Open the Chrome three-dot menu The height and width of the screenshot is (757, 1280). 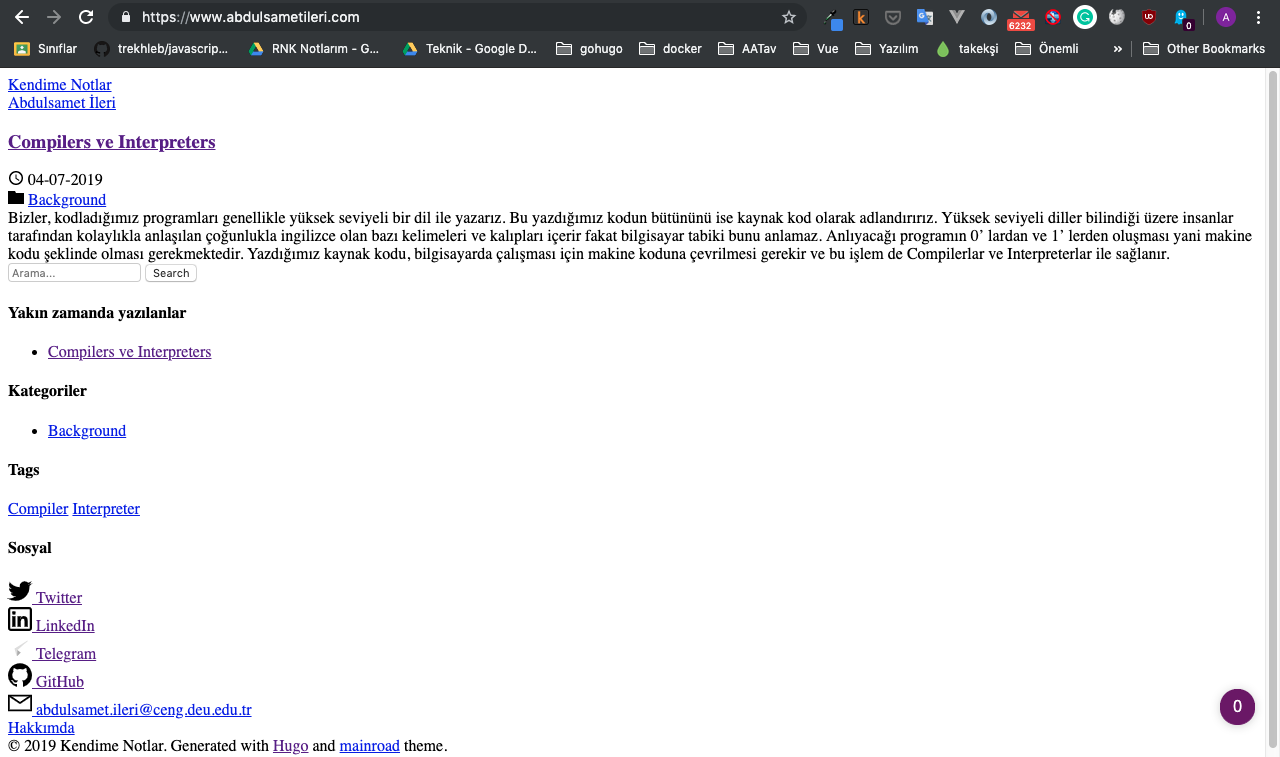(1258, 17)
